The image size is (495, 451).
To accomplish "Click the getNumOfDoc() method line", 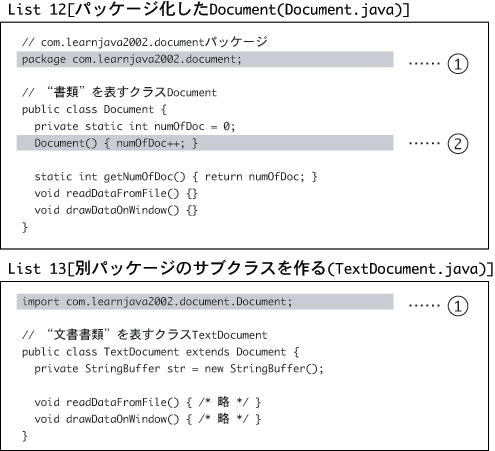I will (x=176, y=177).
